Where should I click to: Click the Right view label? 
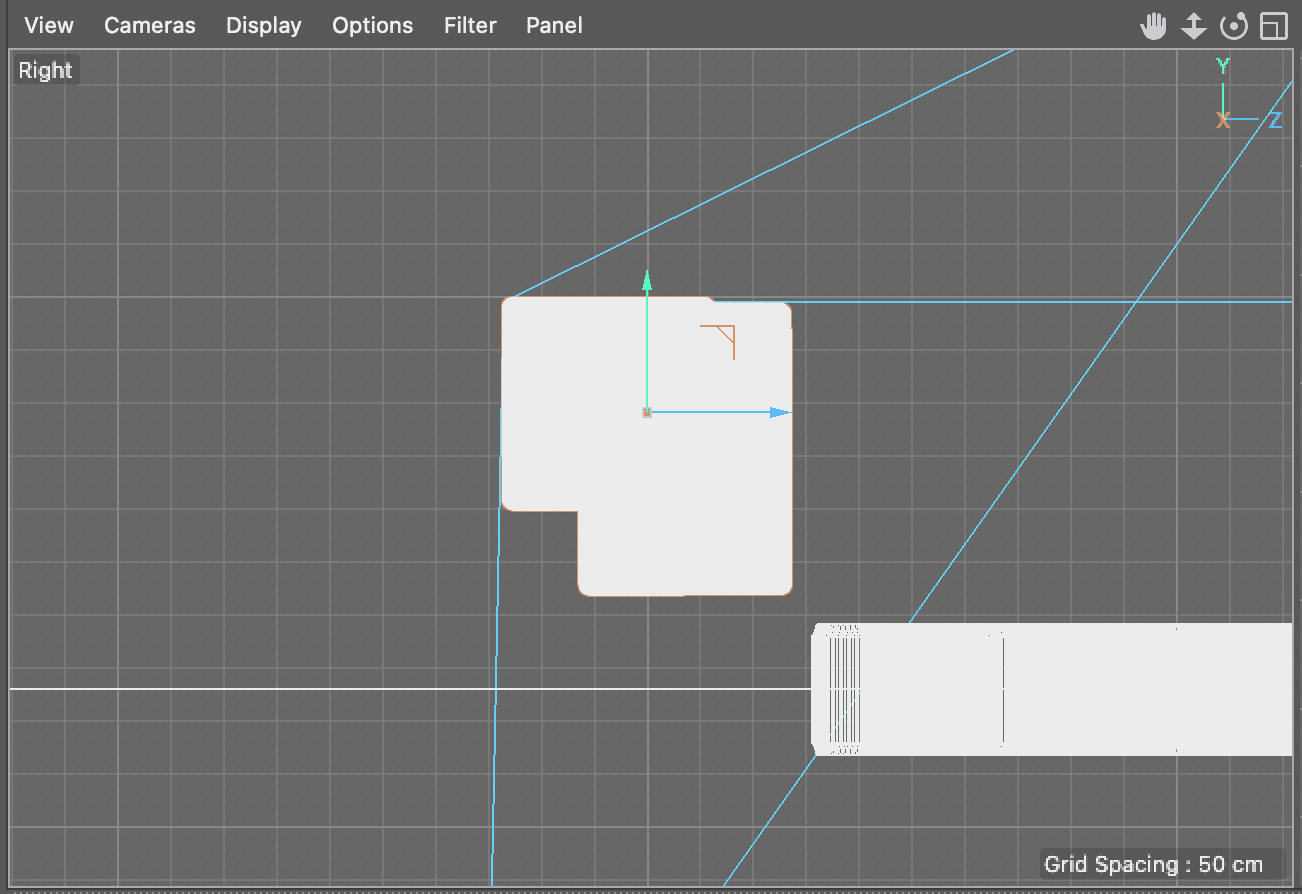point(44,69)
